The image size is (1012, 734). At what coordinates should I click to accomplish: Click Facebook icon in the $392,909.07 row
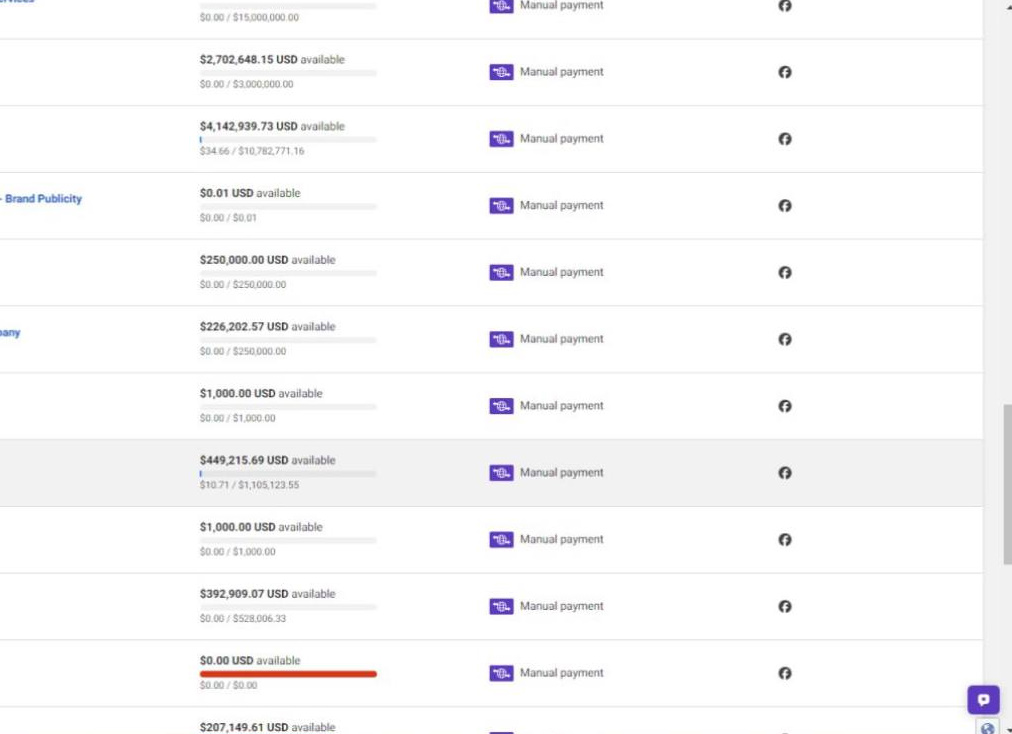[x=784, y=606]
